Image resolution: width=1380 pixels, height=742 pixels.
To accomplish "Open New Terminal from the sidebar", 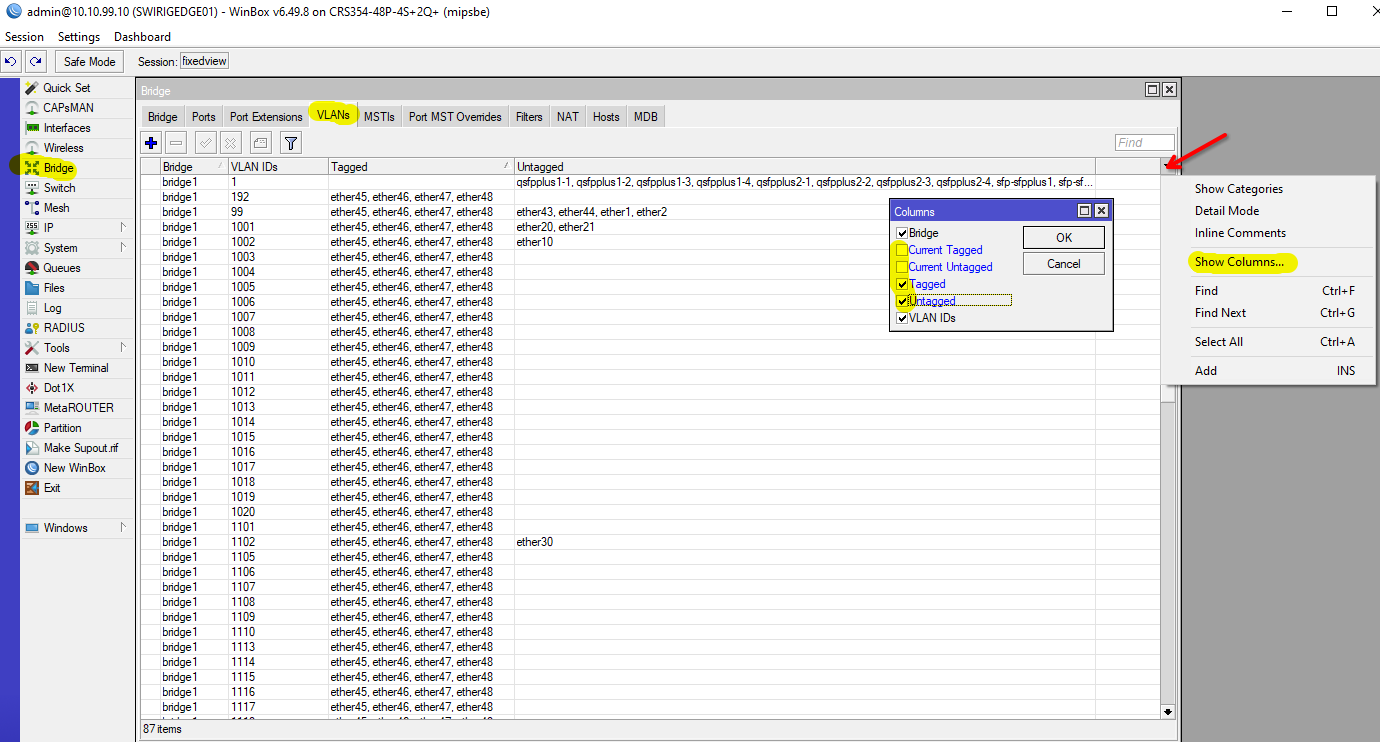I will pyautogui.click(x=75, y=368).
